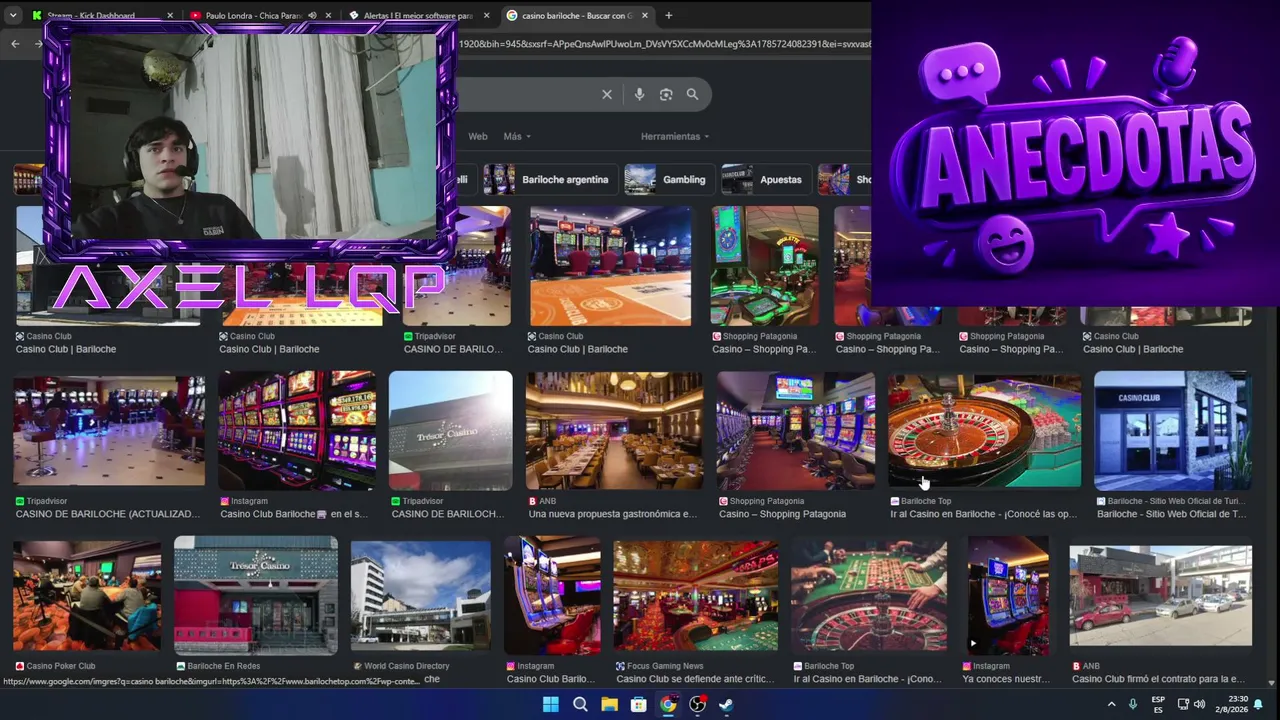Expand the Más search filter menu
This screenshot has height=720, width=1280.
point(517,136)
